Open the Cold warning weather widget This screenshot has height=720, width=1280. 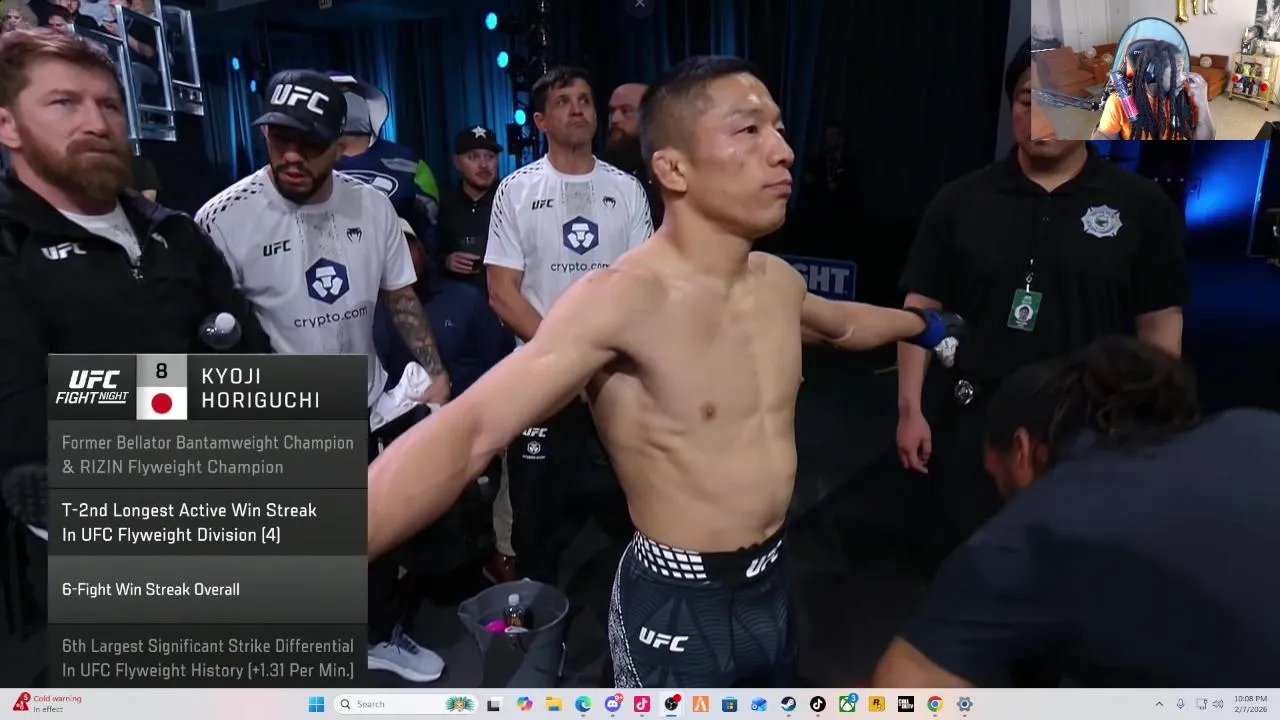pyautogui.click(x=47, y=704)
